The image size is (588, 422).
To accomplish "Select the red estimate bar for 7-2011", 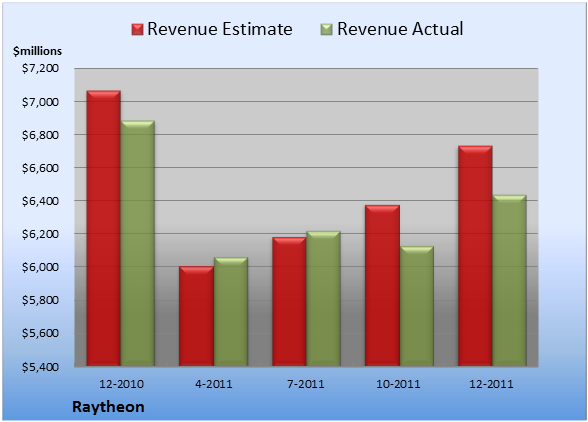I will point(289,301).
